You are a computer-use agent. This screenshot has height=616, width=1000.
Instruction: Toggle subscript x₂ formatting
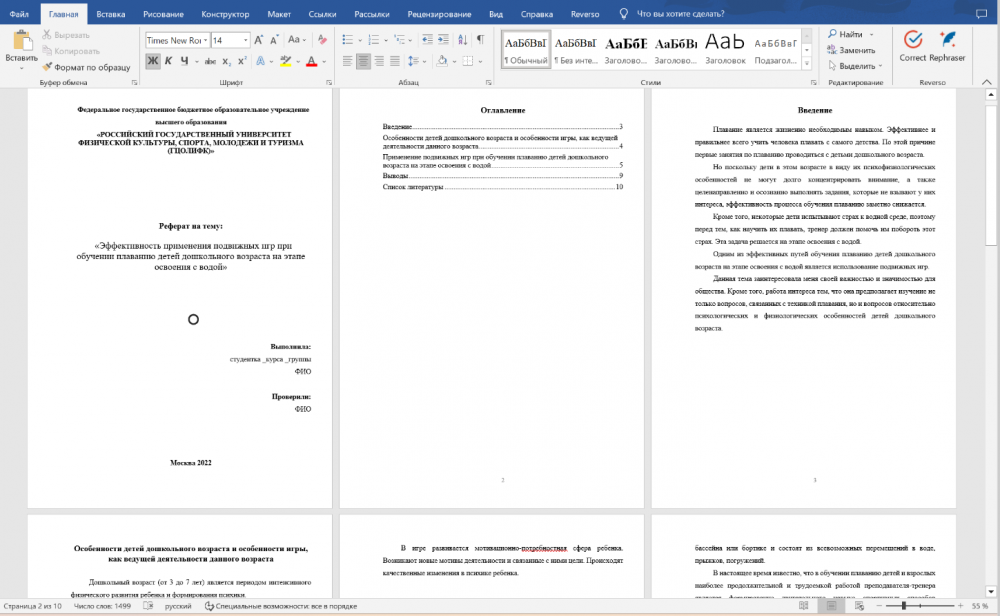click(226, 61)
